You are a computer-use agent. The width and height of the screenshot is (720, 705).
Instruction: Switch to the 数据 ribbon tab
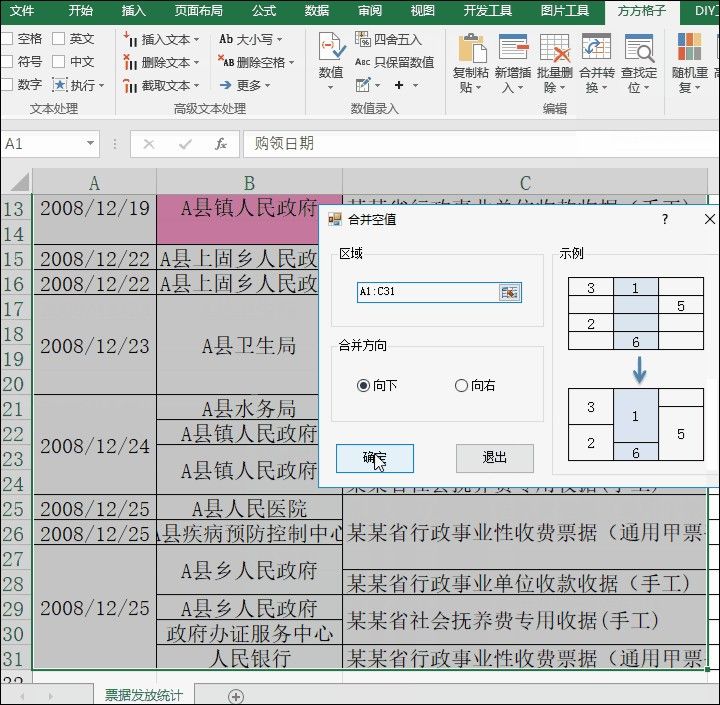(316, 11)
